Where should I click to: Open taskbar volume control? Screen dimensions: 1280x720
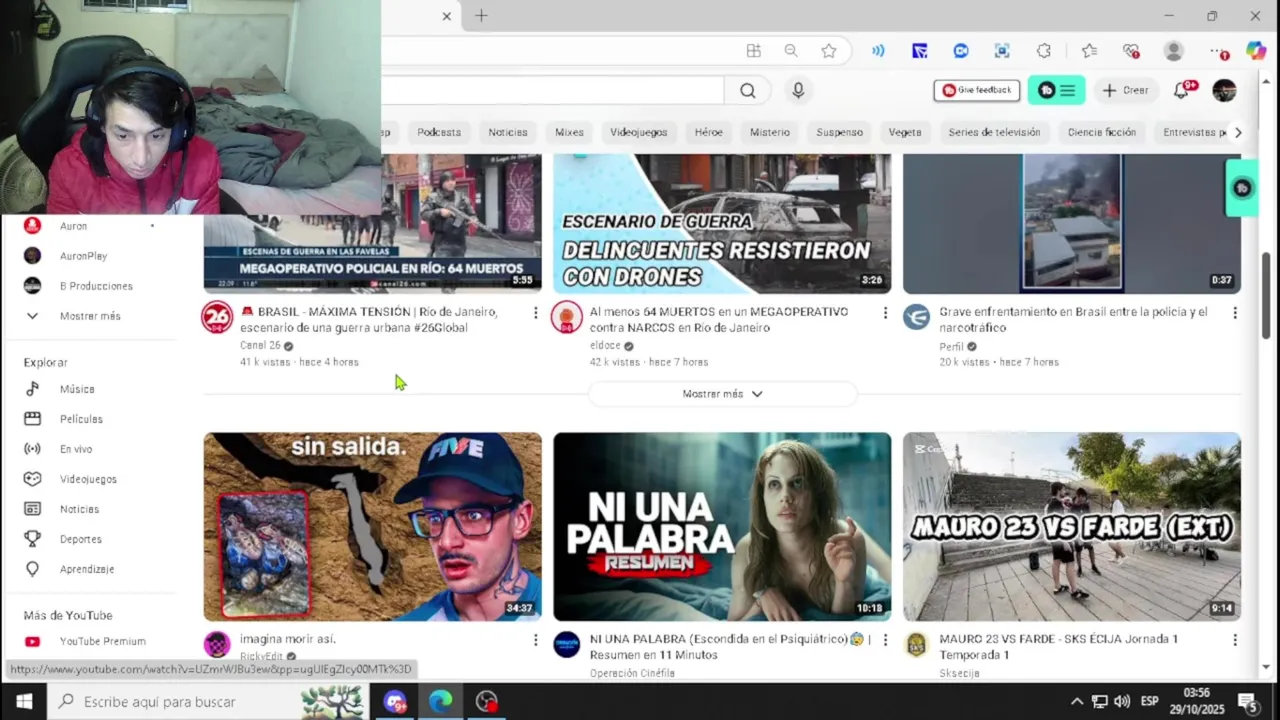[x=1122, y=702]
